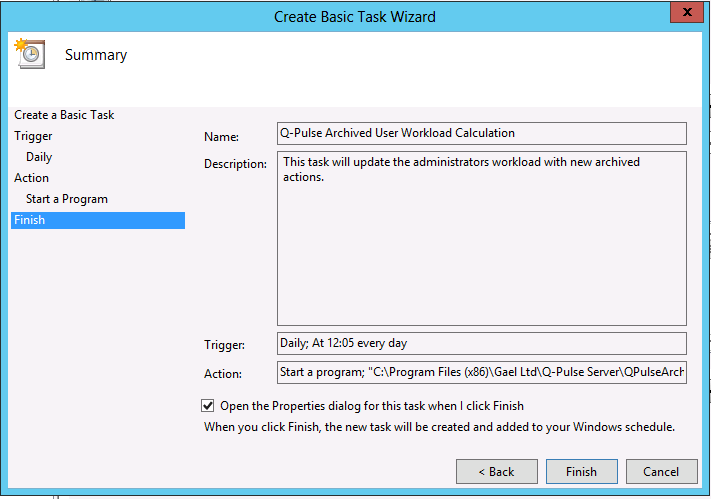Cancel the wizard

pos(661,472)
